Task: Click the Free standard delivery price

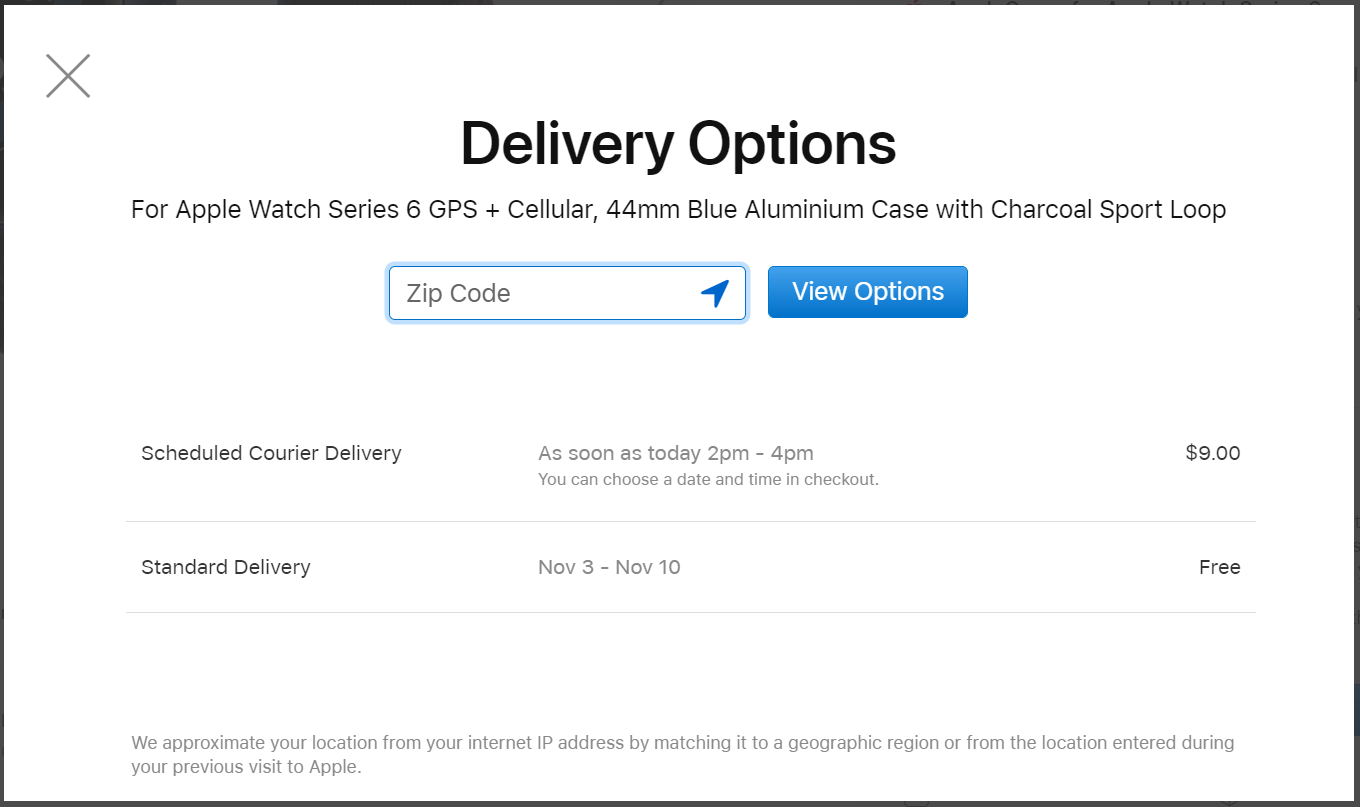Action: click(x=1220, y=567)
